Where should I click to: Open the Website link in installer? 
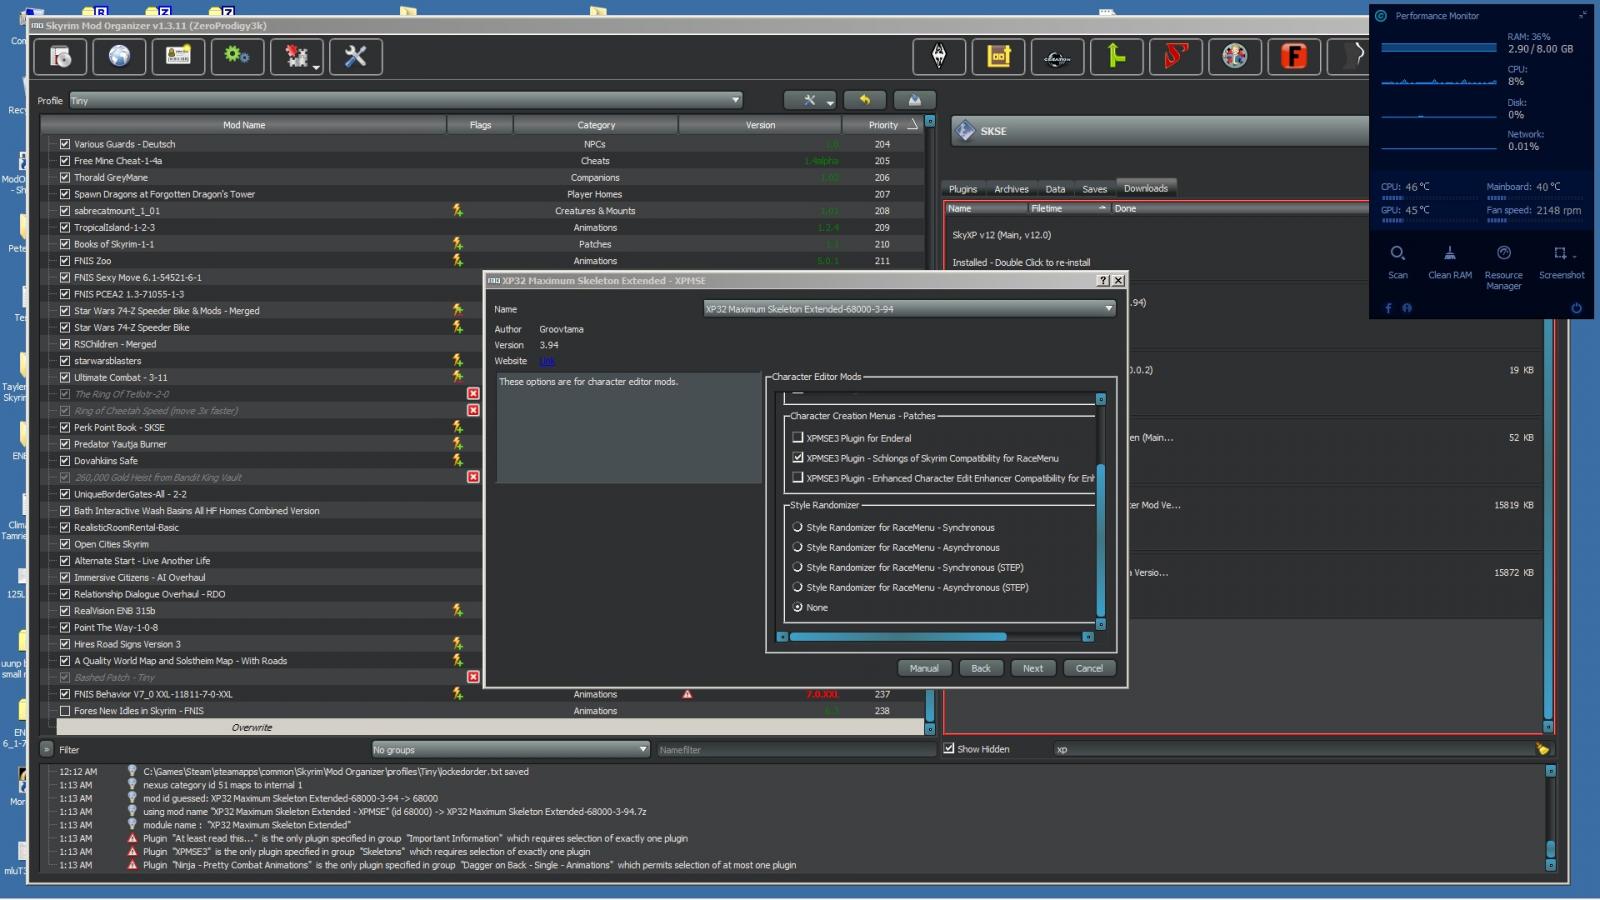tap(546, 361)
